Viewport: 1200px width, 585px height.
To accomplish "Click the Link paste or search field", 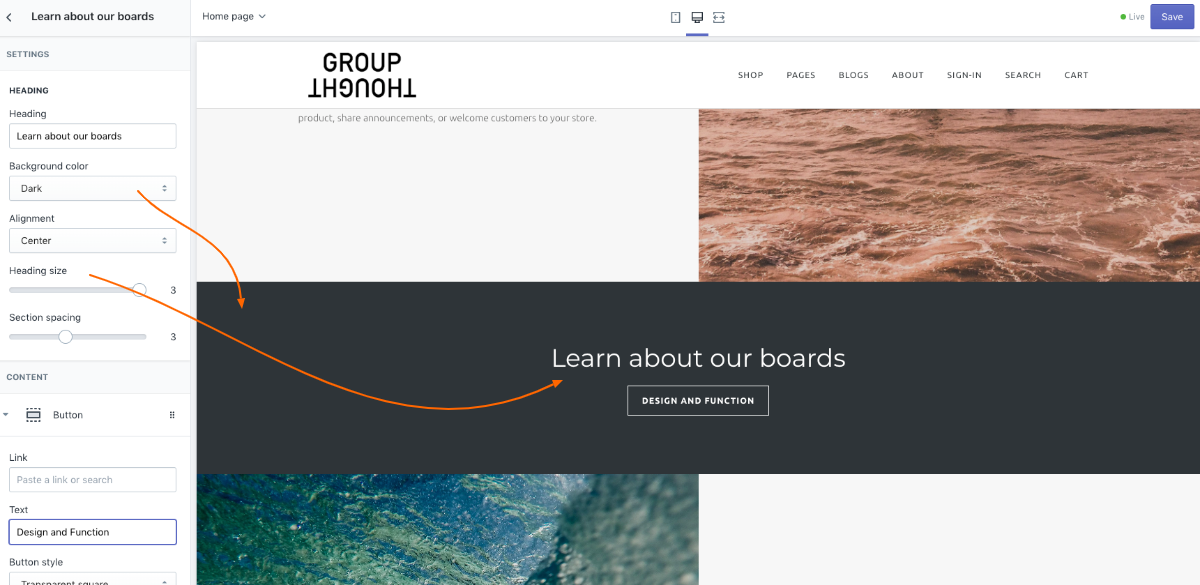I will [93, 480].
